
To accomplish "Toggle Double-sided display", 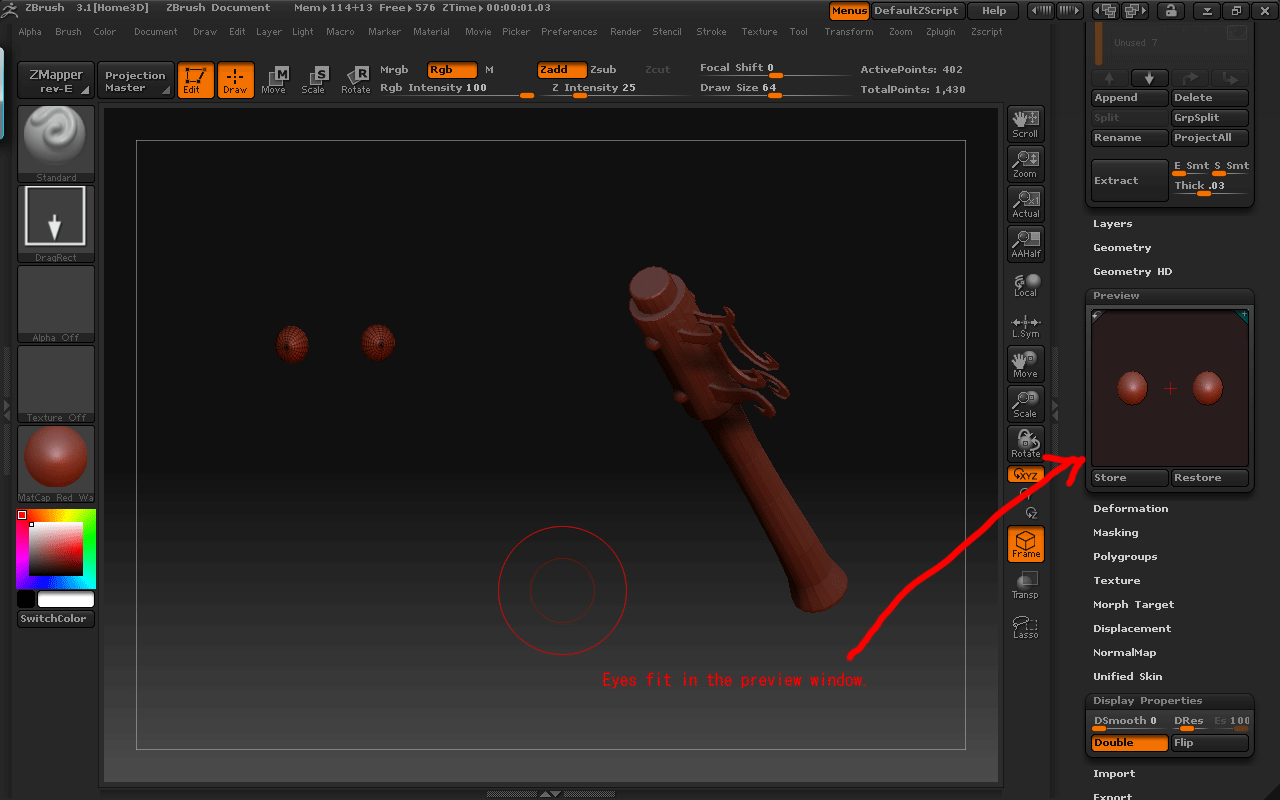I will pos(1130,743).
